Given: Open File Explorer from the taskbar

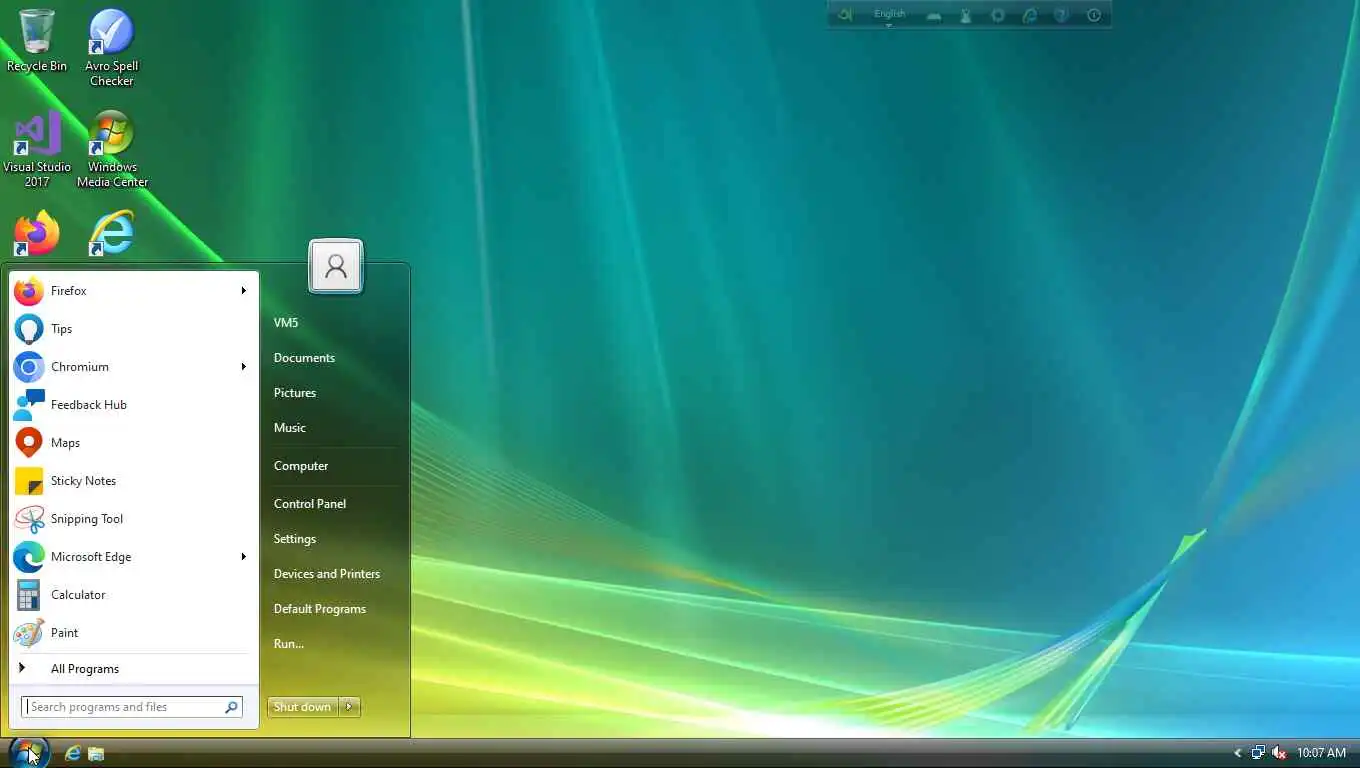Looking at the screenshot, I should pos(96,753).
